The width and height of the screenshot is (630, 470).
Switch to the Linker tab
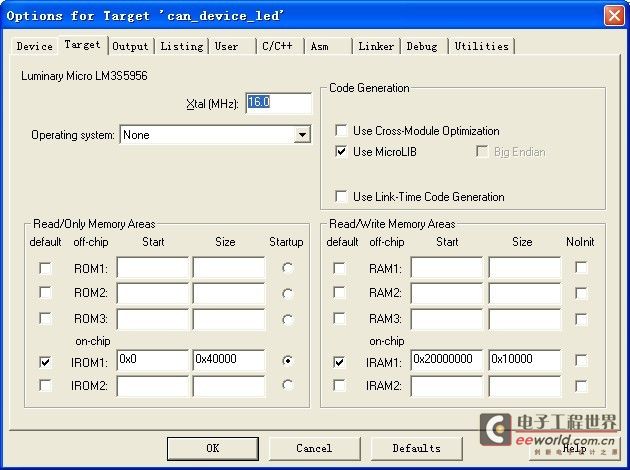[376, 46]
